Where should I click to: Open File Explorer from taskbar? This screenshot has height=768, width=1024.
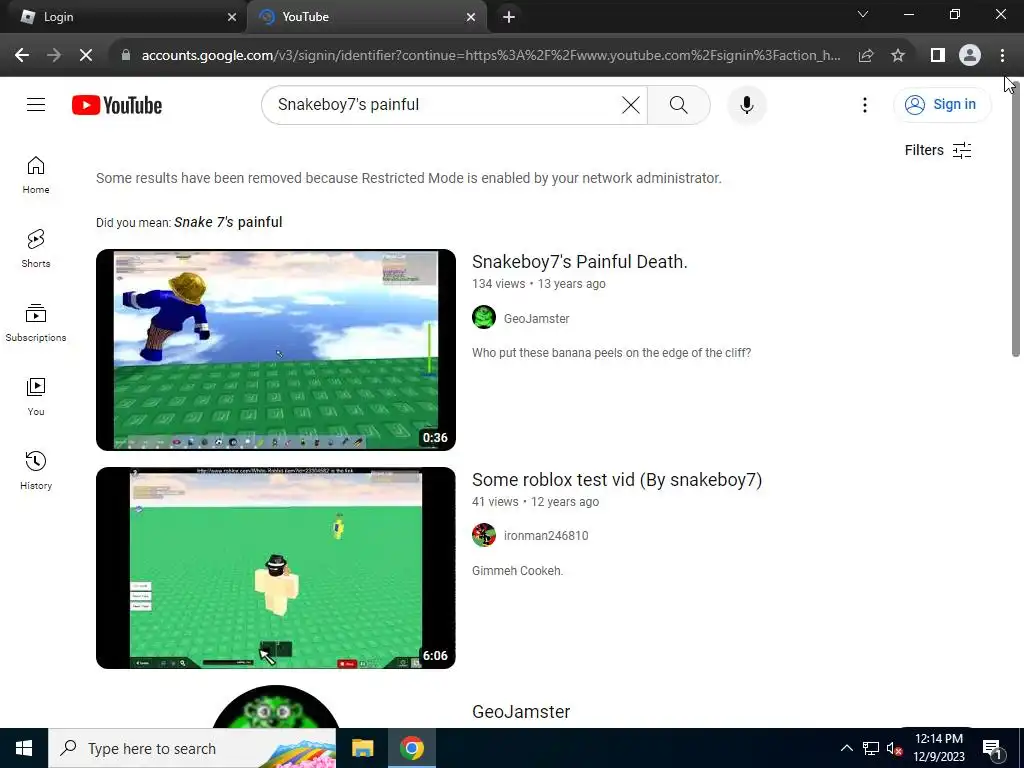pos(362,748)
